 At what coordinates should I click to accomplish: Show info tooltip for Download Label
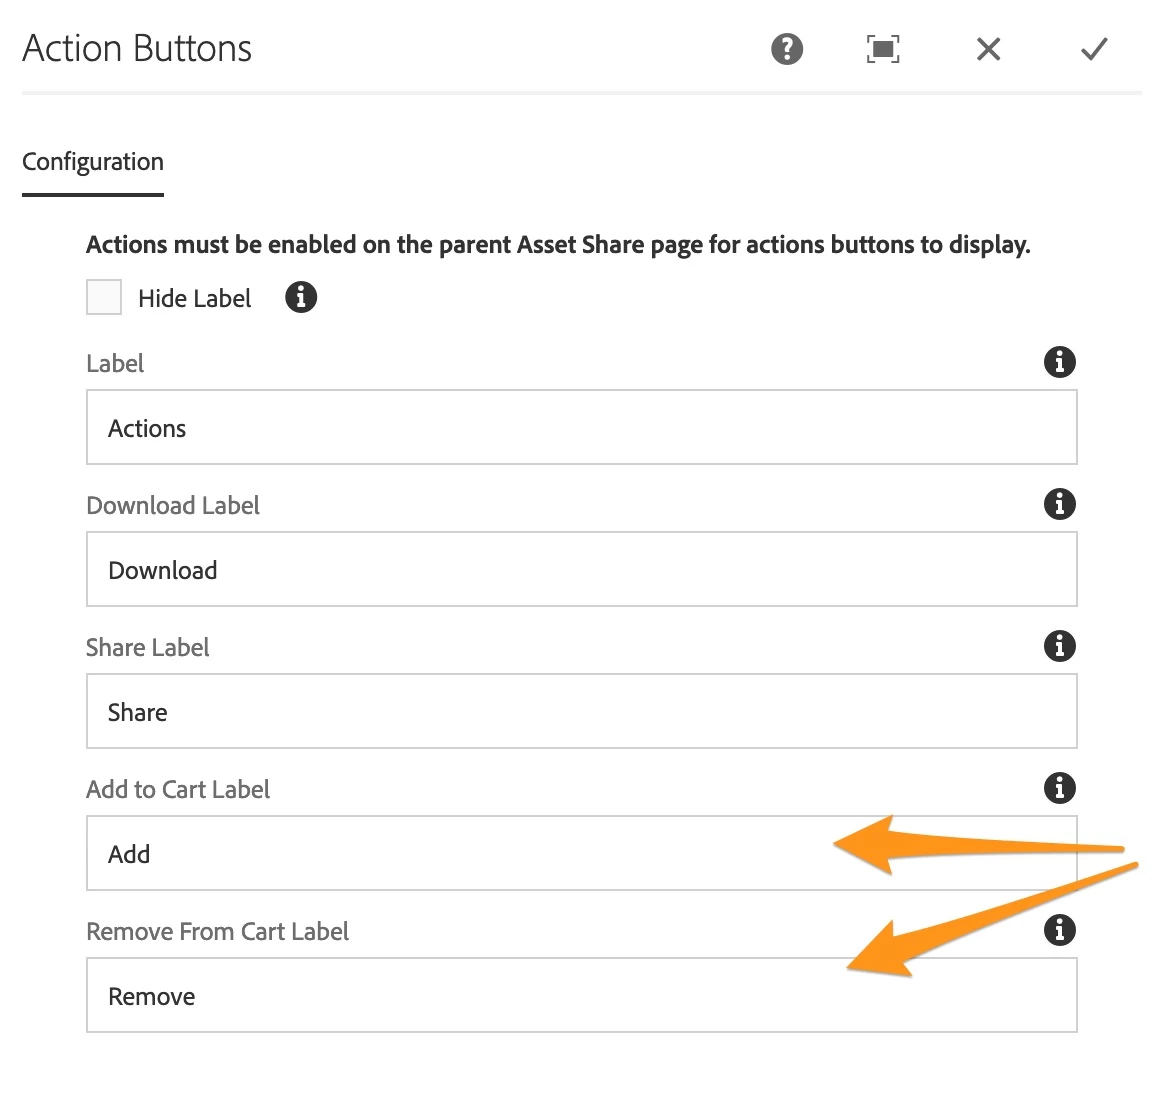click(x=1059, y=504)
